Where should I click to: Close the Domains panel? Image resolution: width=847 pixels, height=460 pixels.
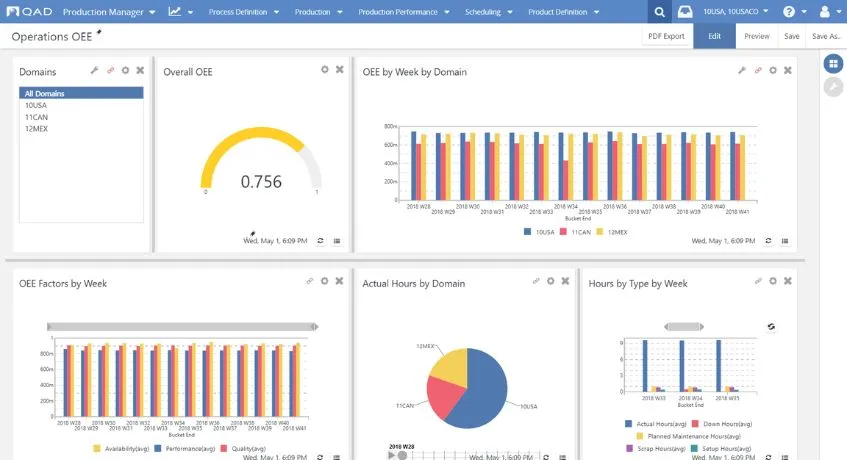pos(140,70)
